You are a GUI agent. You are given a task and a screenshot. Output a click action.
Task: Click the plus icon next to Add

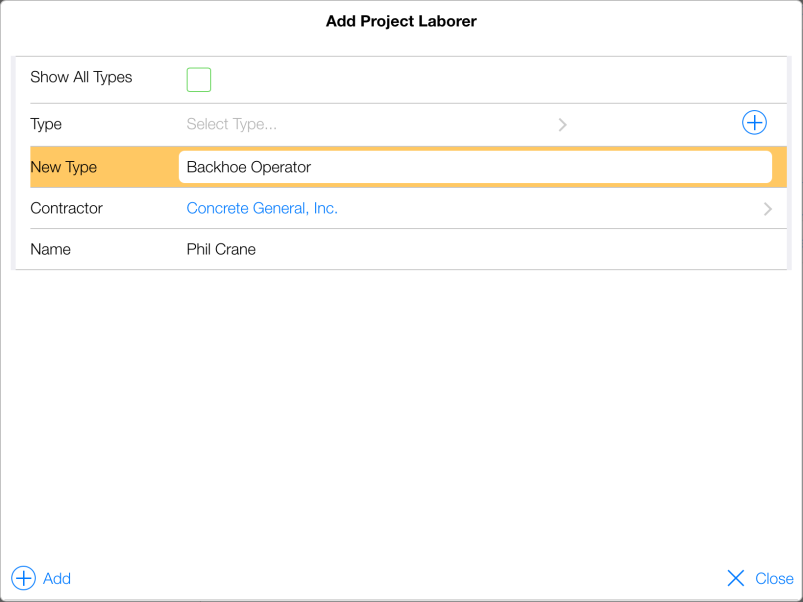tap(23, 578)
